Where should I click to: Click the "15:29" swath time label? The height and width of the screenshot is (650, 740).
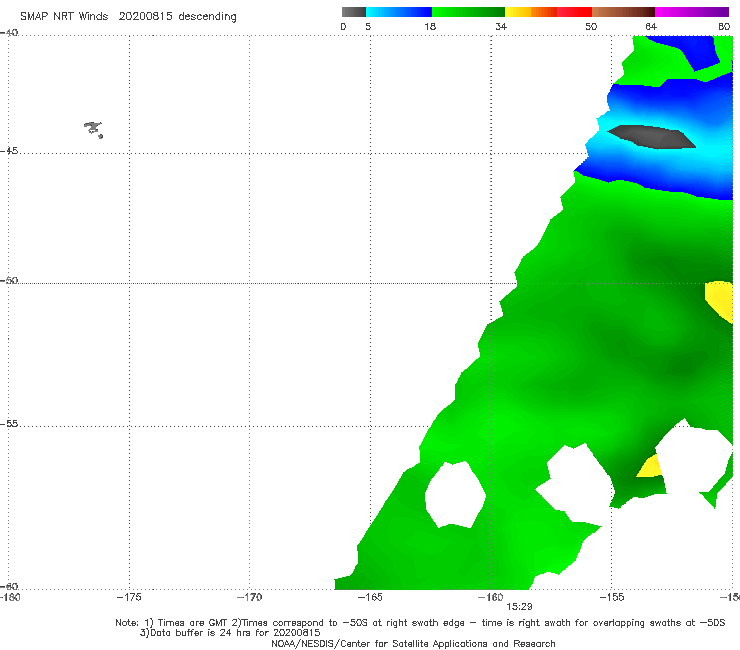pos(519,607)
